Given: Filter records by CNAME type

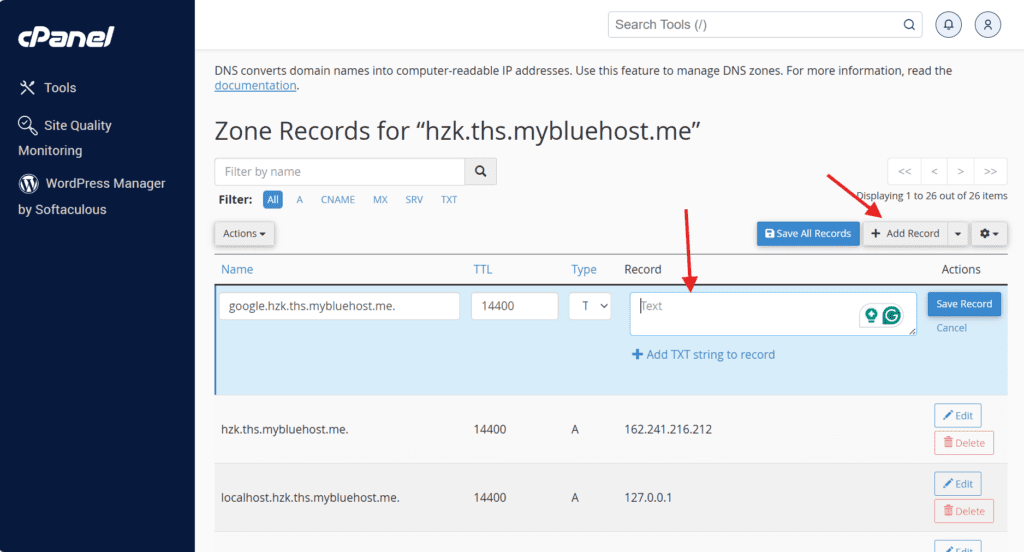Looking at the screenshot, I should [x=338, y=200].
